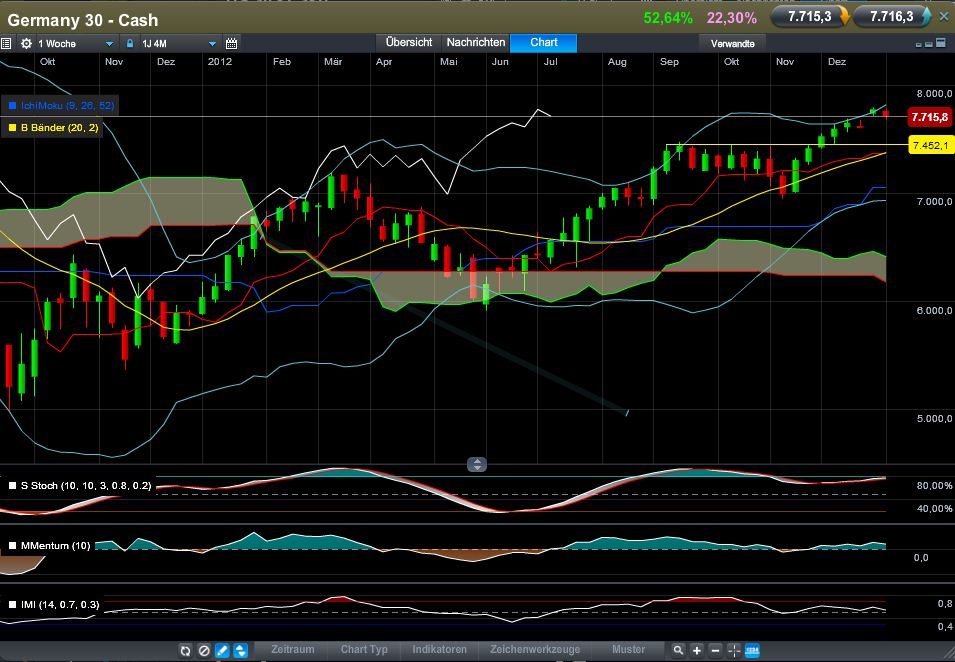The image size is (955, 662).
Task: Click the refresh chart icon in bottom toolbar
Action: tap(186, 650)
